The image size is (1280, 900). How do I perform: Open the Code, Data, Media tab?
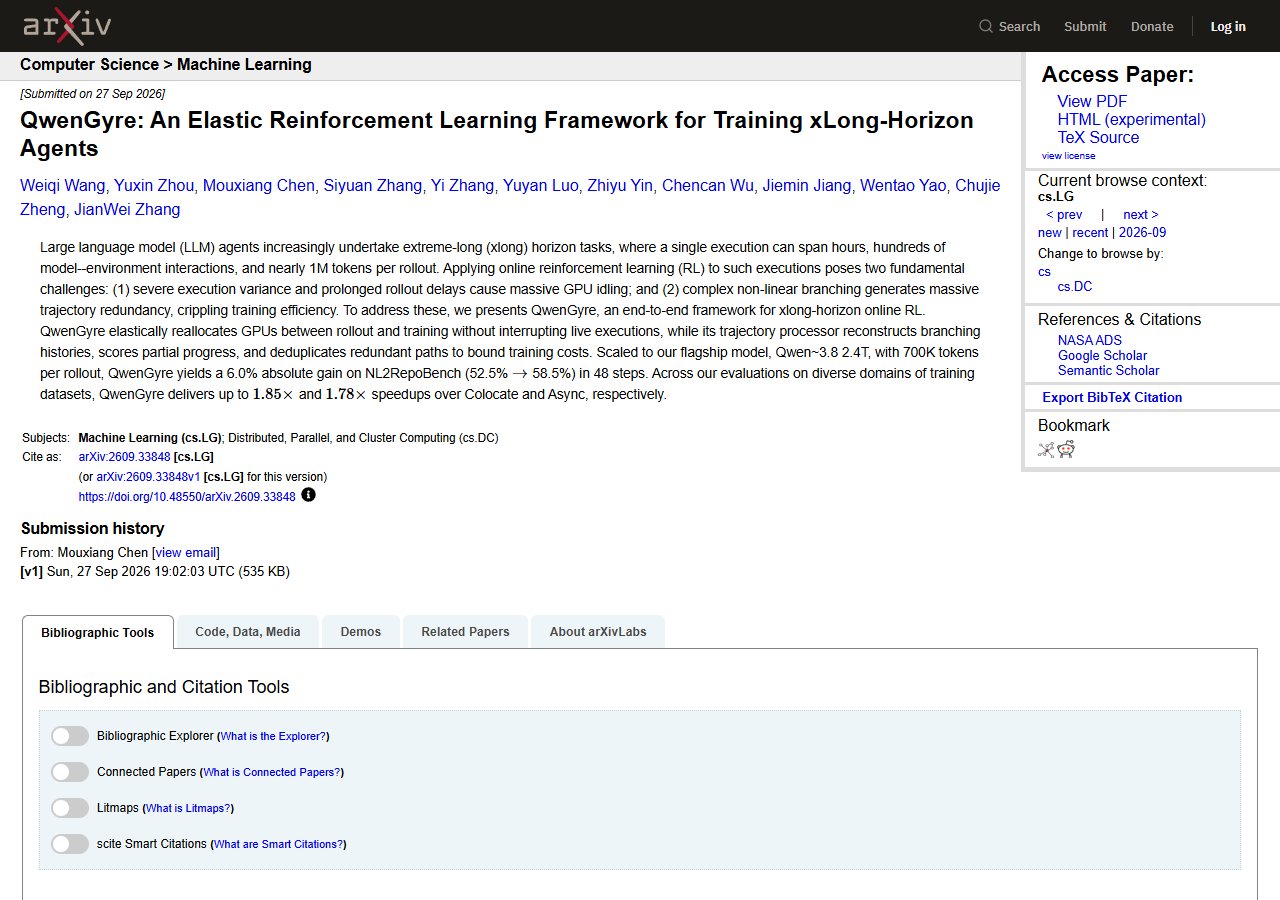point(248,632)
